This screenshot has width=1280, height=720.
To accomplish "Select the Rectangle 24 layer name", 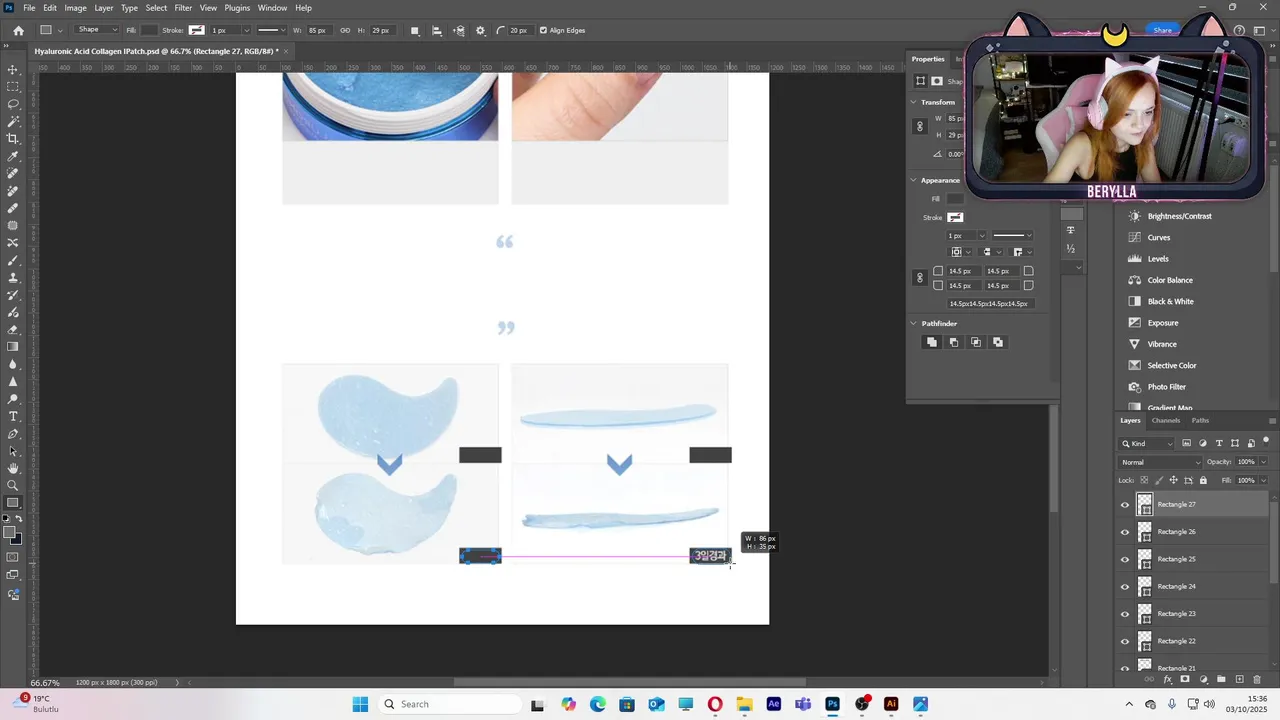I will [x=1176, y=587].
